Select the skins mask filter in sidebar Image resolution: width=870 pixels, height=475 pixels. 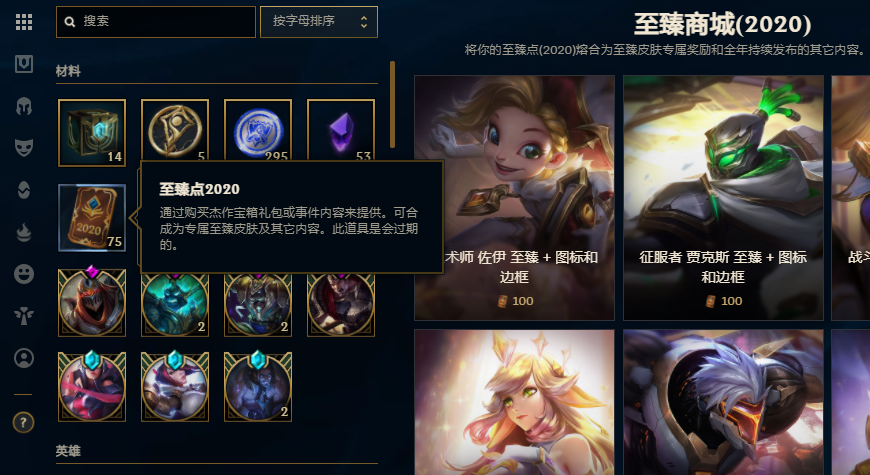tap(24, 148)
